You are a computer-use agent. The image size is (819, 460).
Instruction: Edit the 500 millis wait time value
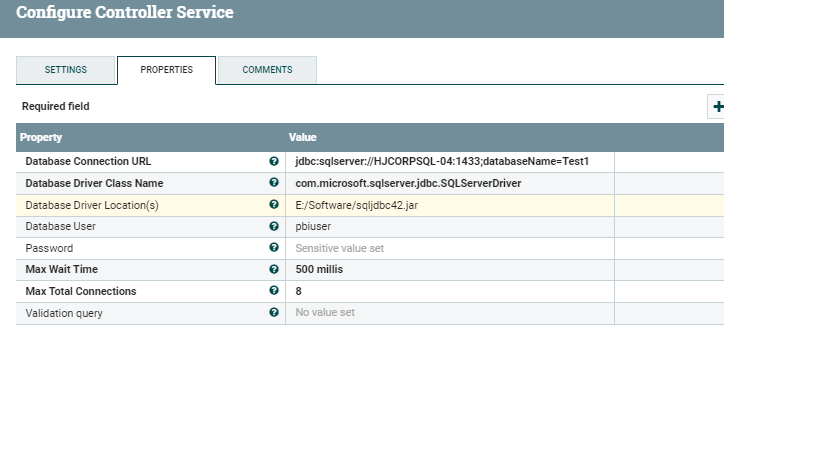pos(318,270)
